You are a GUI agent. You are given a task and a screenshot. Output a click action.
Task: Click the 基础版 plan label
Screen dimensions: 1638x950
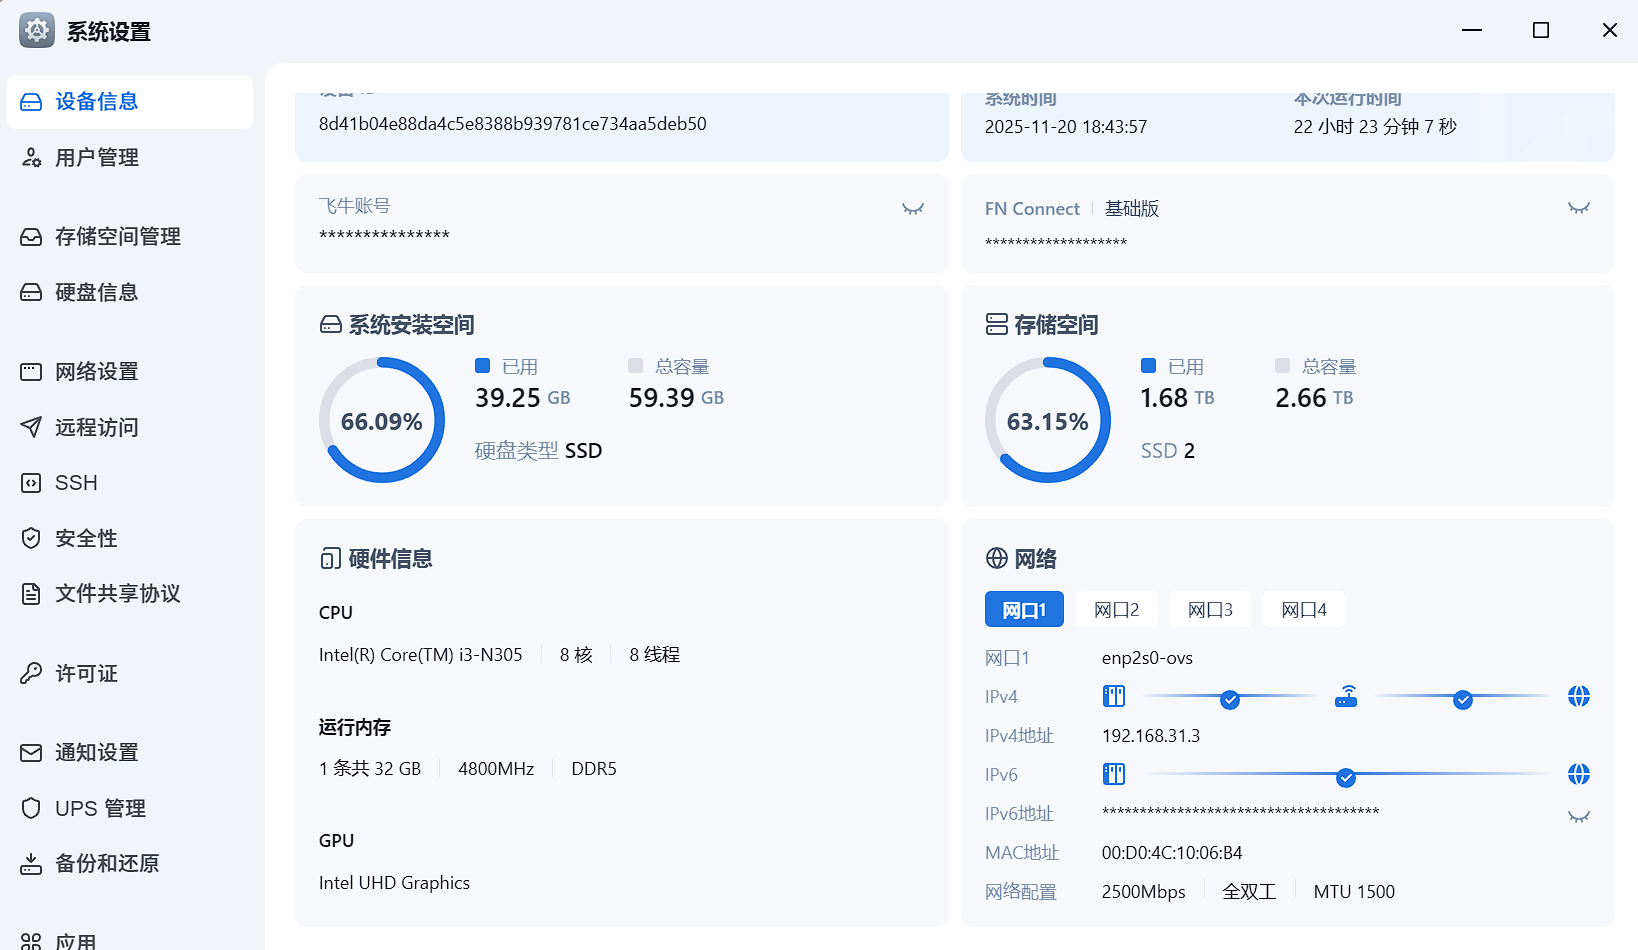click(x=1132, y=209)
